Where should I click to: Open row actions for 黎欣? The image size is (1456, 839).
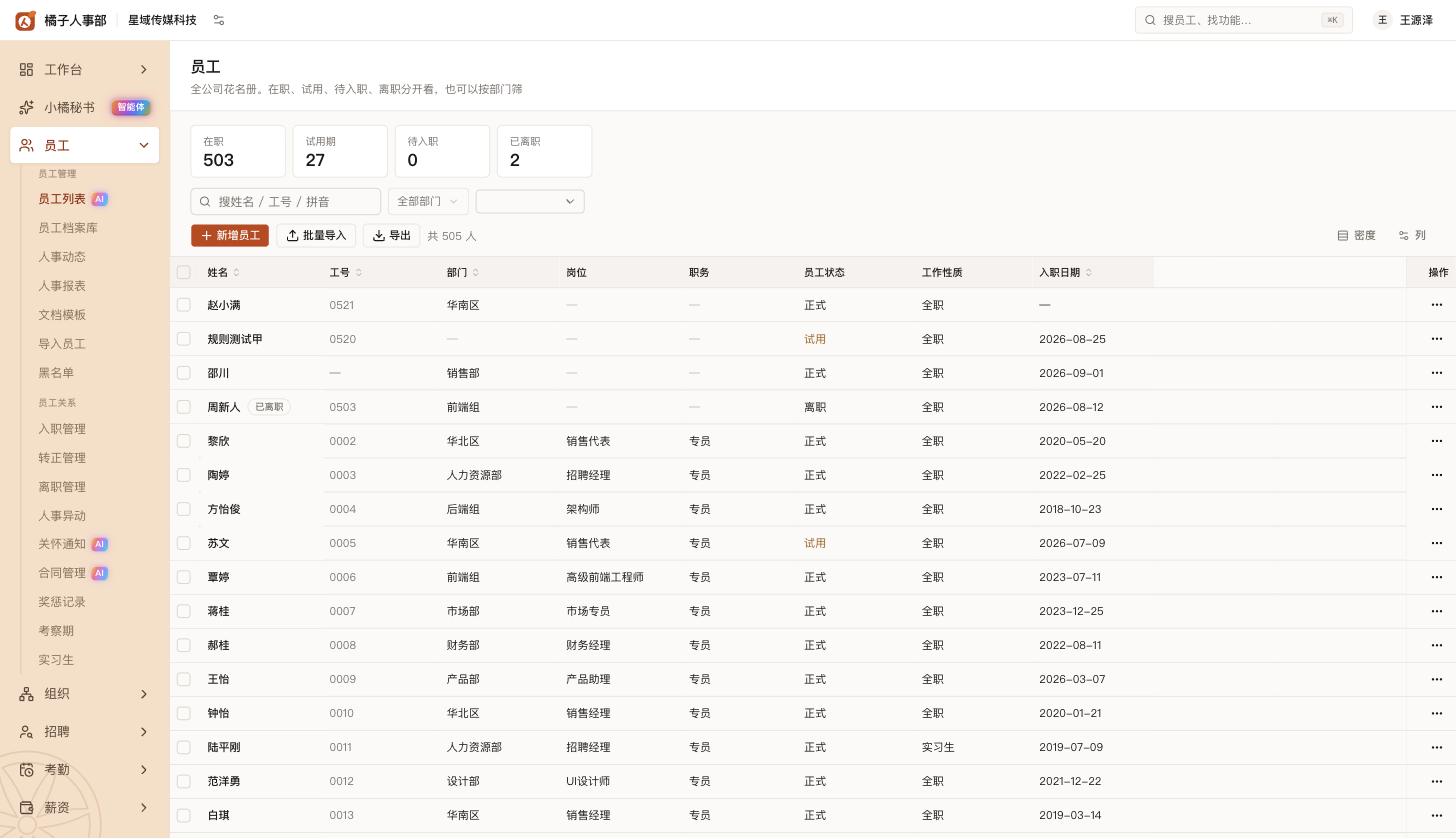(x=1437, y=441)
